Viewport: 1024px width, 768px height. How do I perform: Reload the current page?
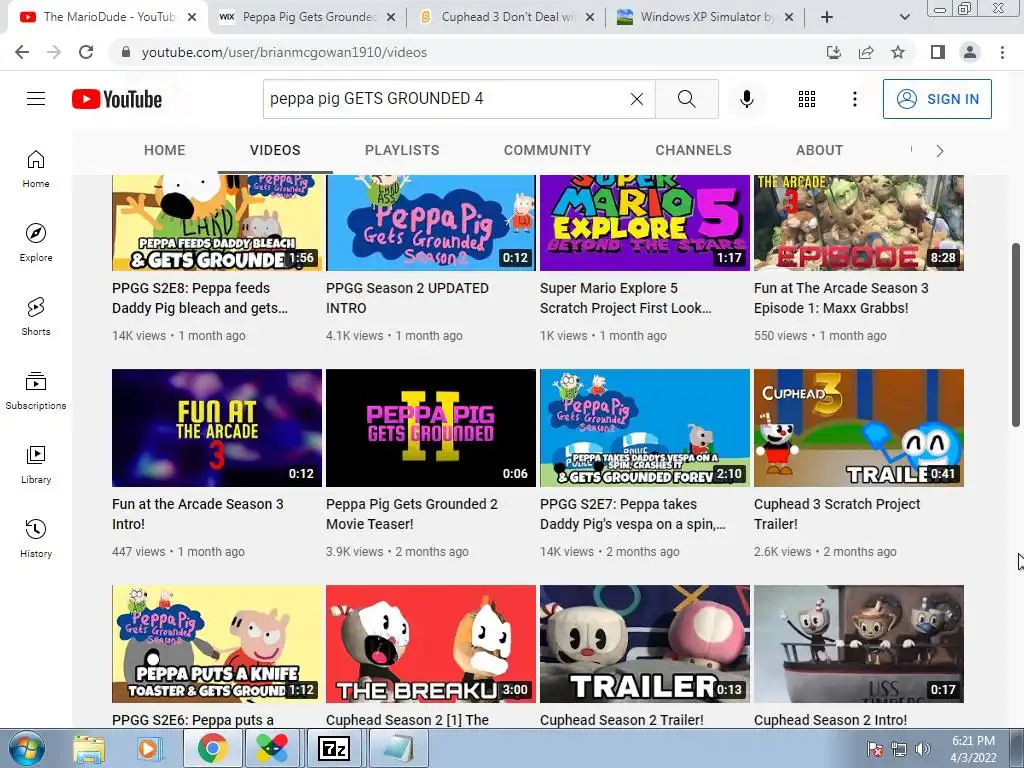pos(86,52)
